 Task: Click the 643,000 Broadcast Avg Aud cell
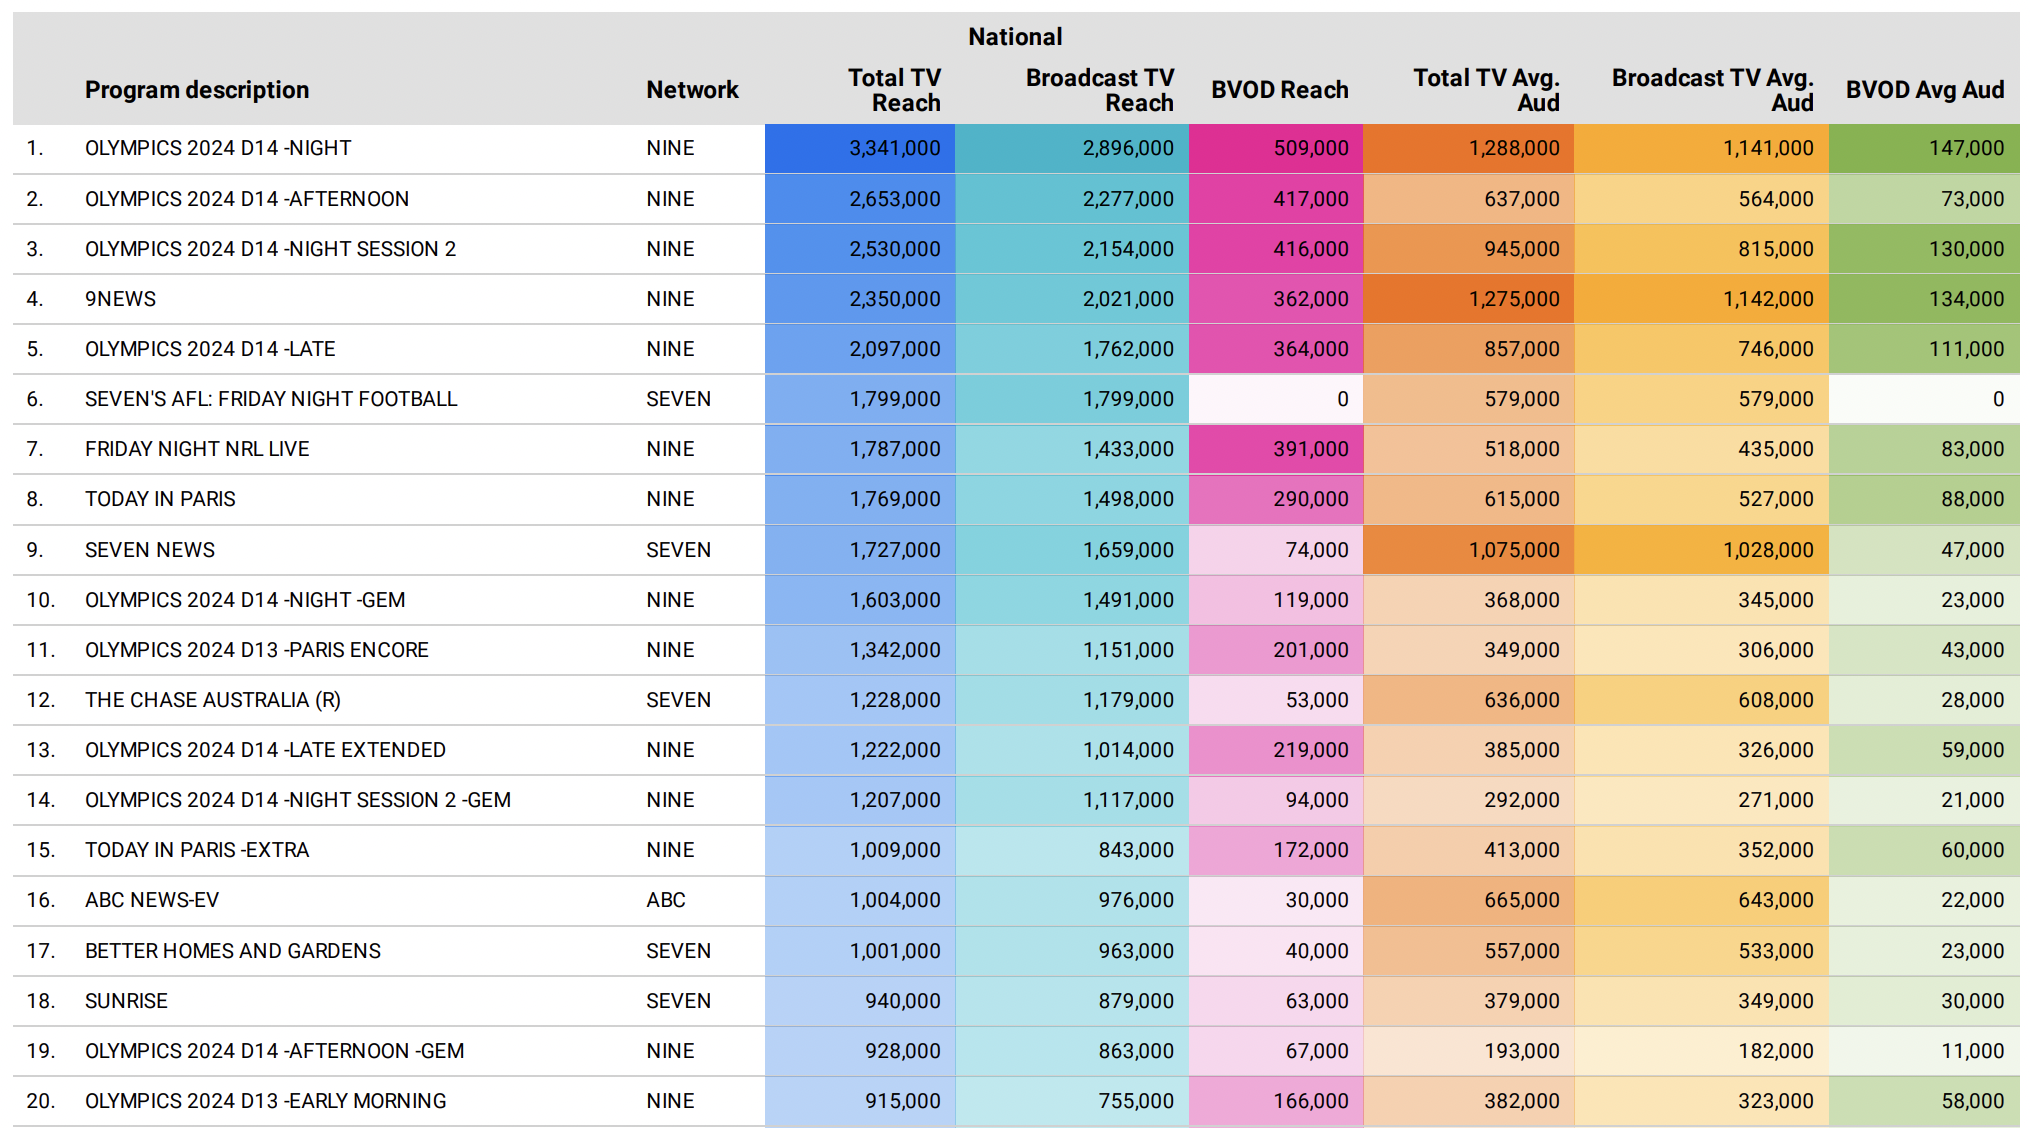tap(1701, 900)
